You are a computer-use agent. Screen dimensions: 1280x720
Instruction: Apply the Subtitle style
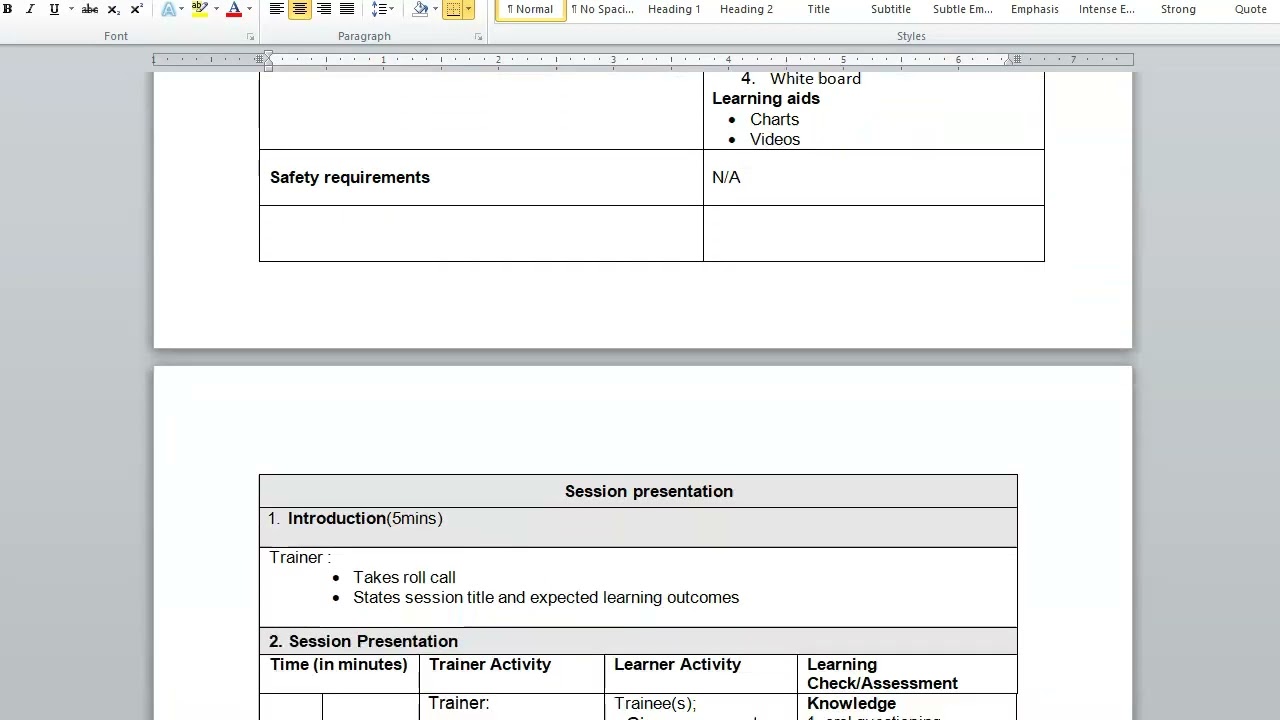tap(890, 10)
